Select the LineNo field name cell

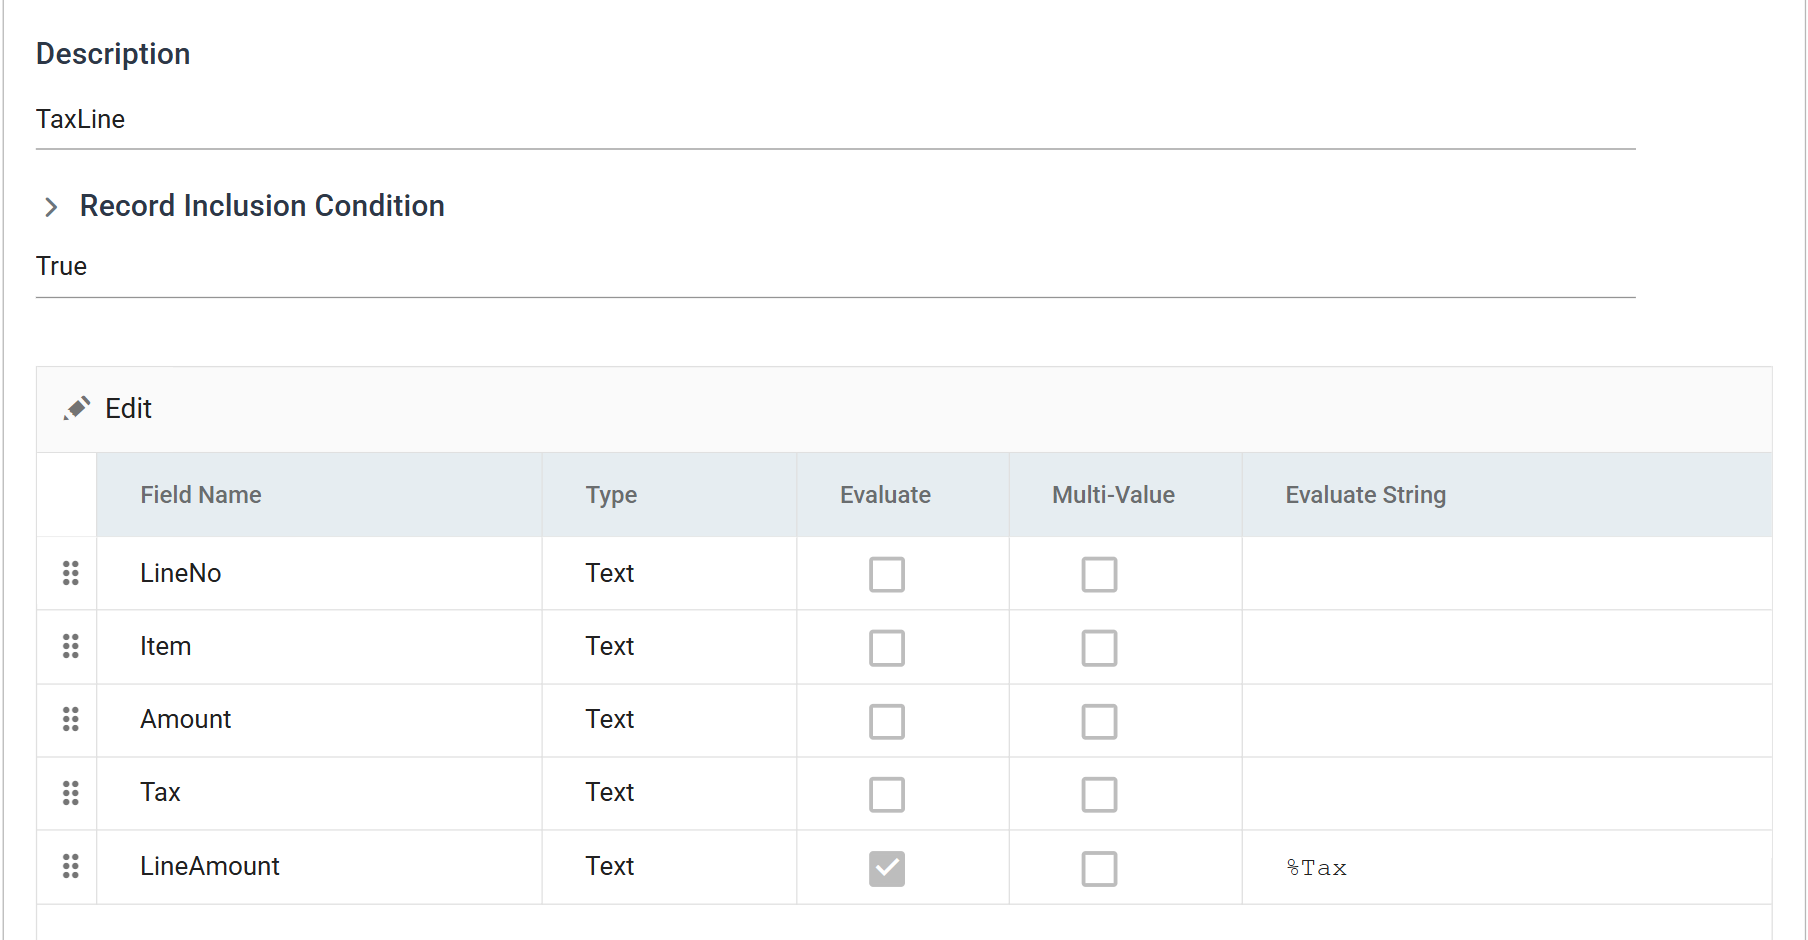[x=319, y=573]
